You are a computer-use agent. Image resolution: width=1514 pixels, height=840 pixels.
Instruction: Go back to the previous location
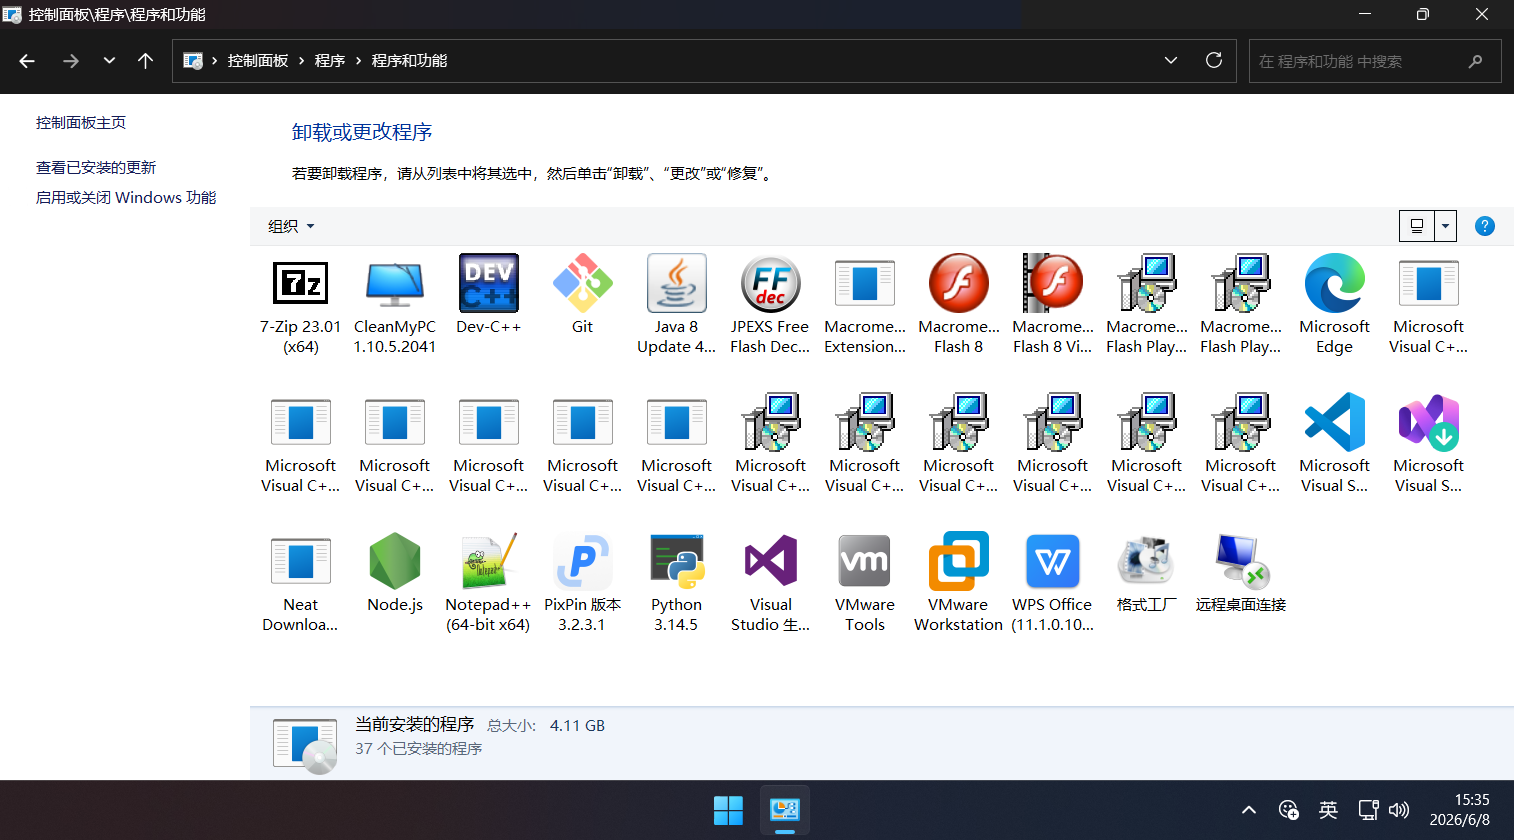[x=27, y=61]
